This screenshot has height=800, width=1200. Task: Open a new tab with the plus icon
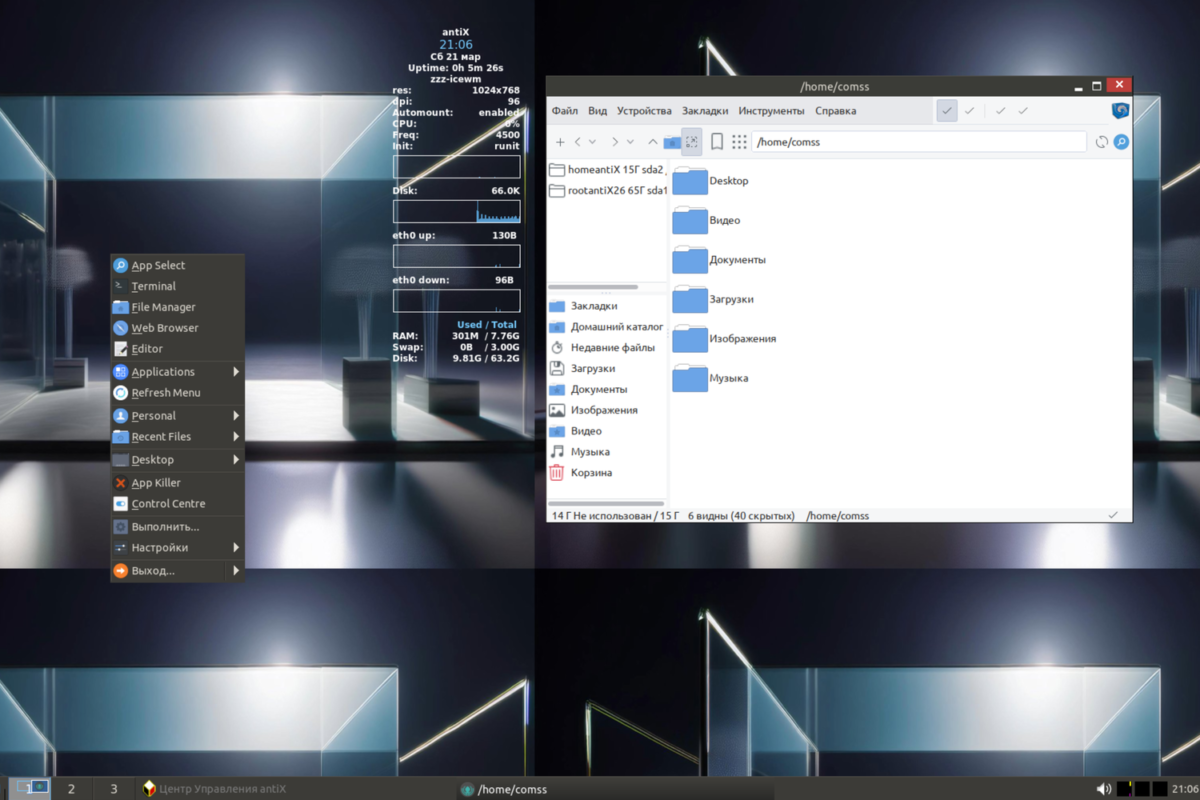(x=560, y=142)
